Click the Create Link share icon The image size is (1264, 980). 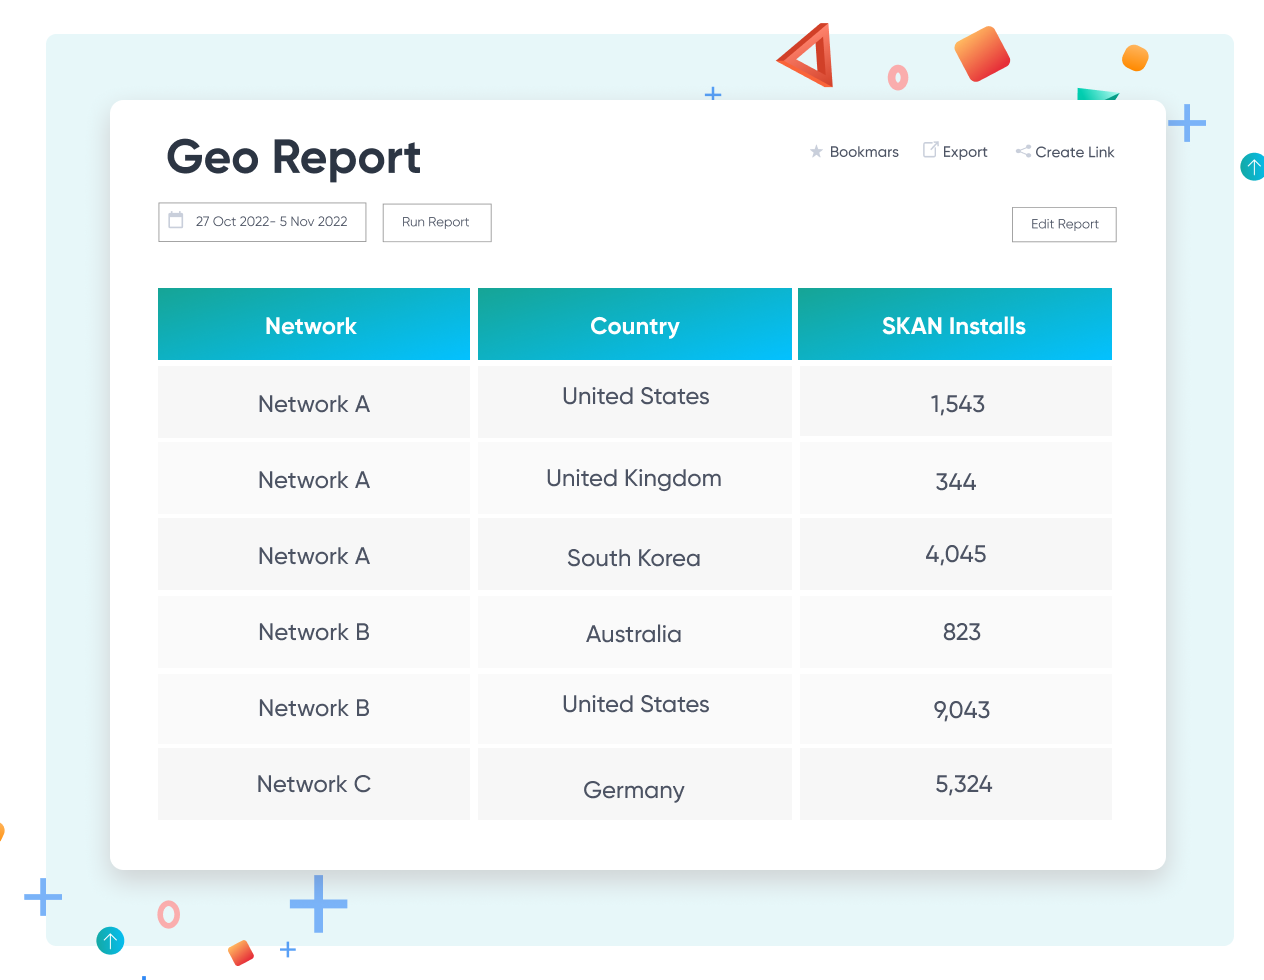point(1023,151)
